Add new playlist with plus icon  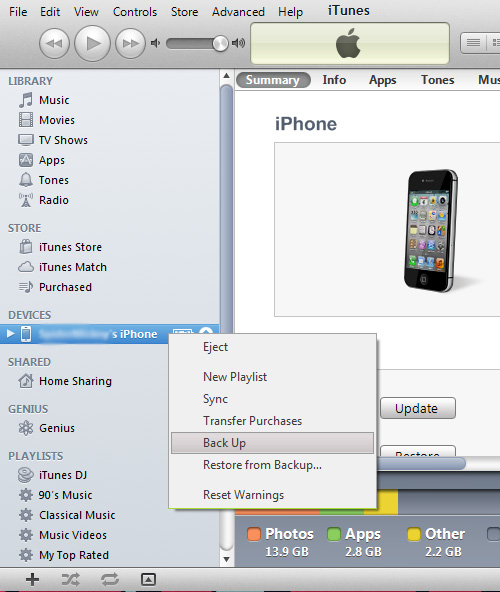point(32,579)
